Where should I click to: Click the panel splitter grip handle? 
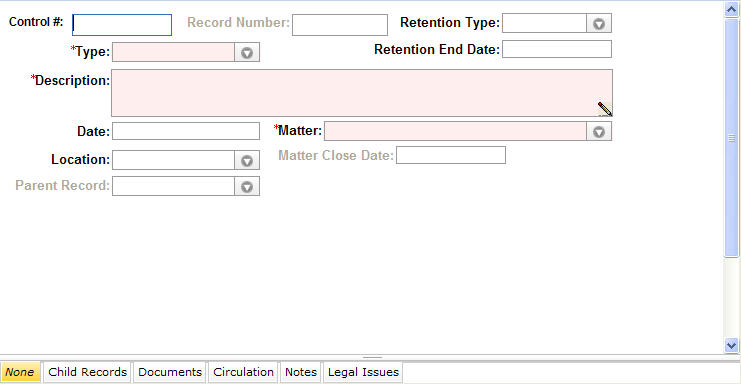[372, 358]
